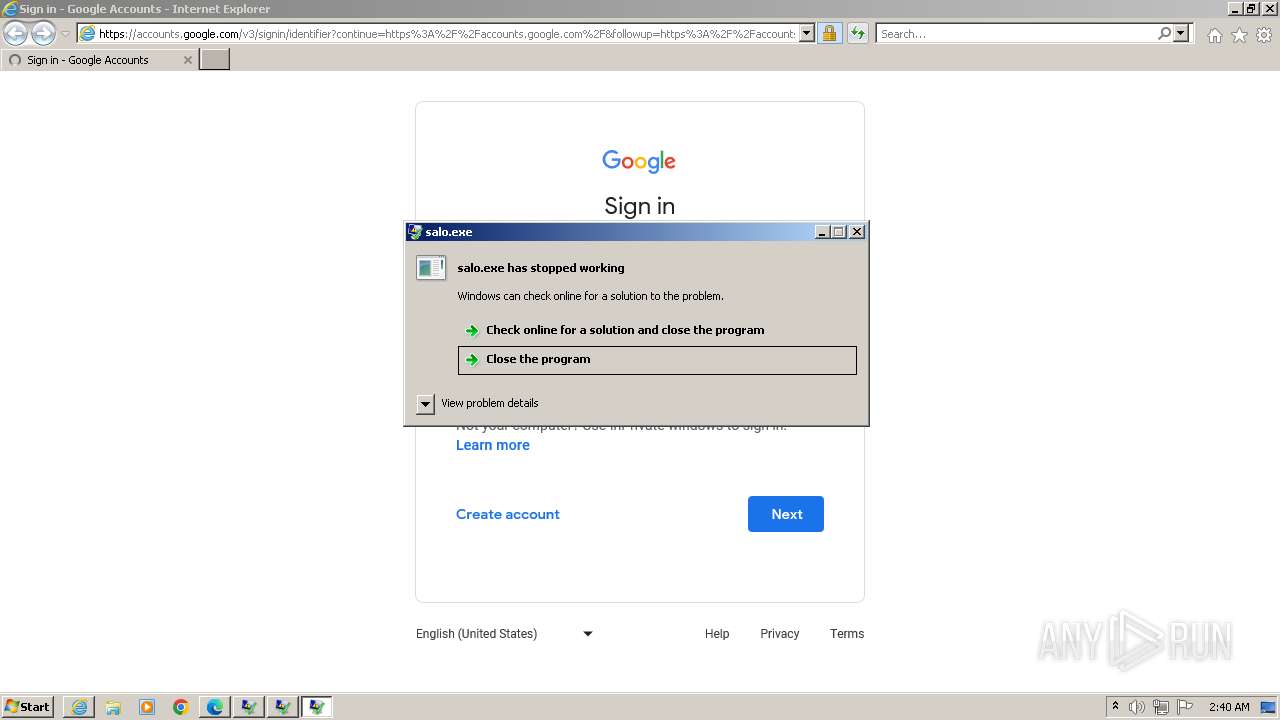The width and height of the screenshot is (1280, 720).
Task: Close the salo.exe error dialog
Action: pos(857,232)
